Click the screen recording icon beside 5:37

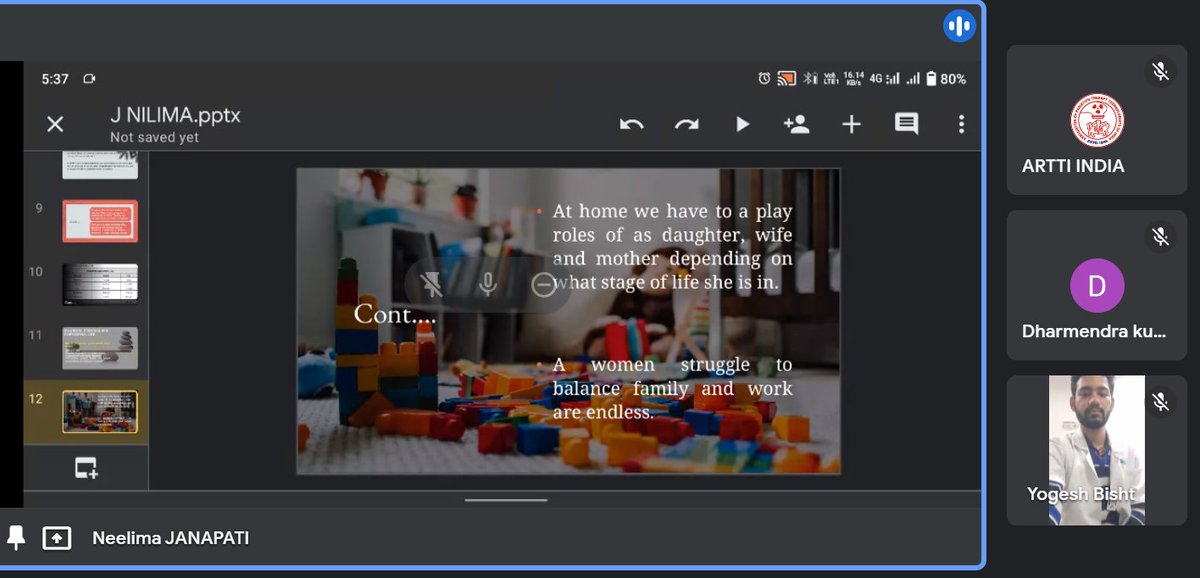[90, 79]
